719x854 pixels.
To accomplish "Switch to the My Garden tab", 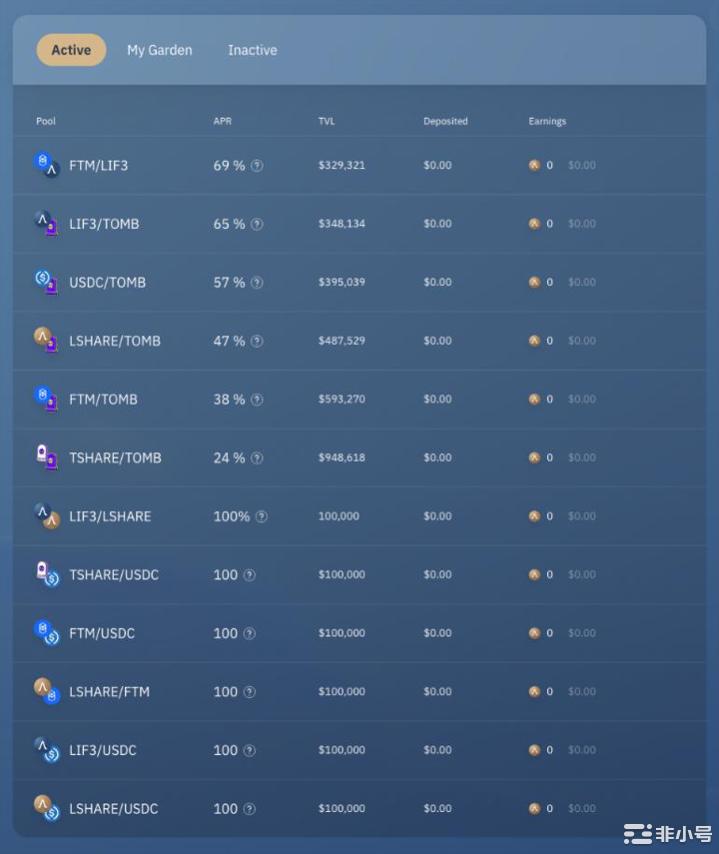I will pyautogui.click(x=159, y=50).
